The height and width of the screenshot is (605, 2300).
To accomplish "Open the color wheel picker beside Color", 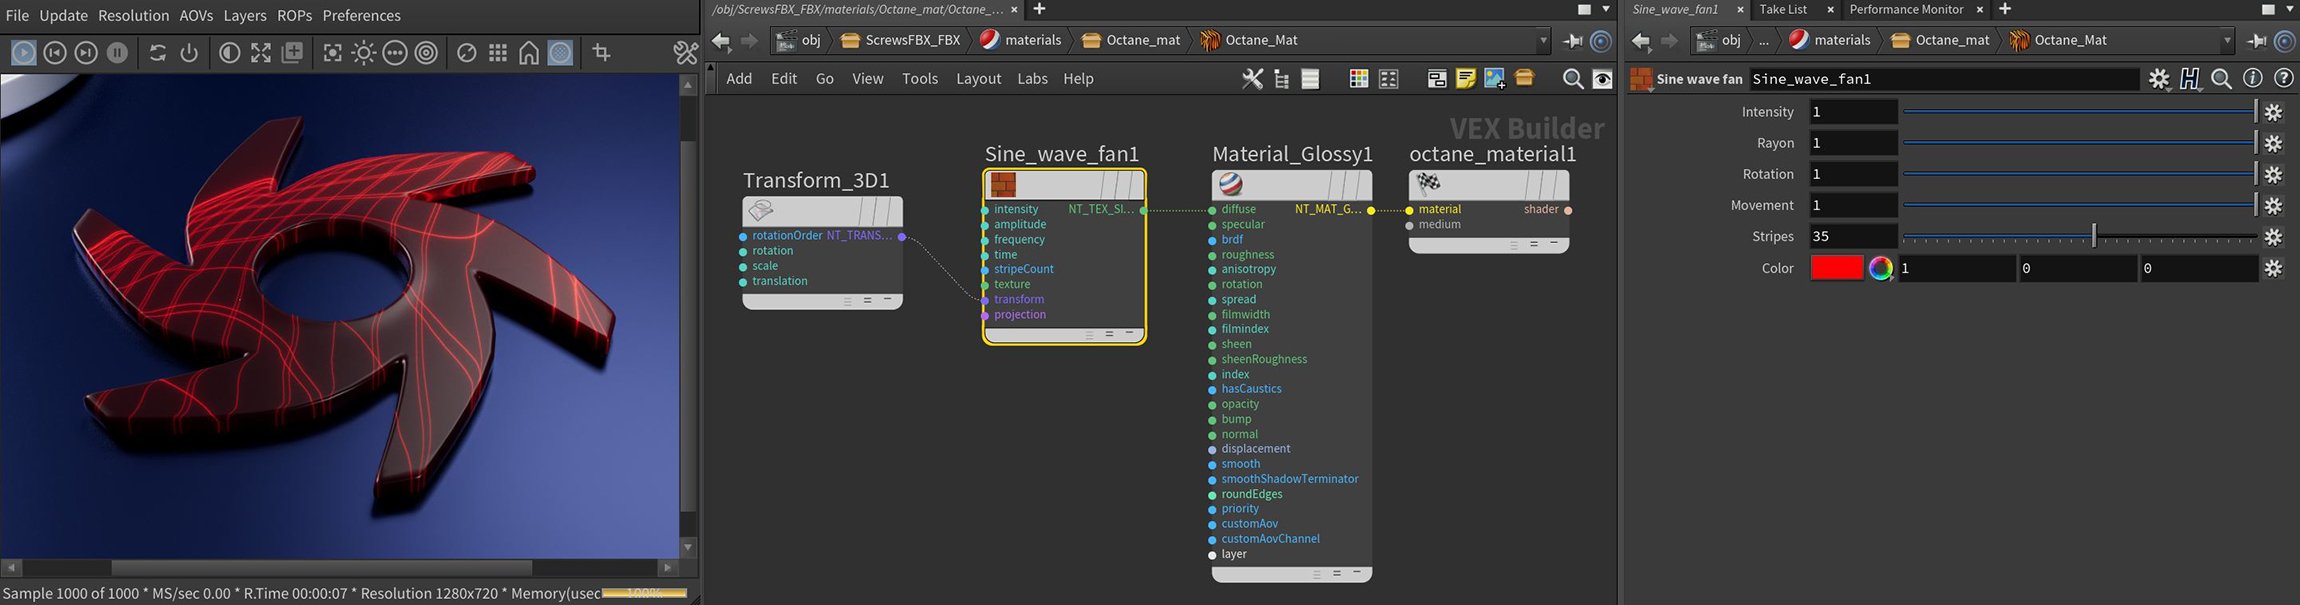I will (1880, 268).
